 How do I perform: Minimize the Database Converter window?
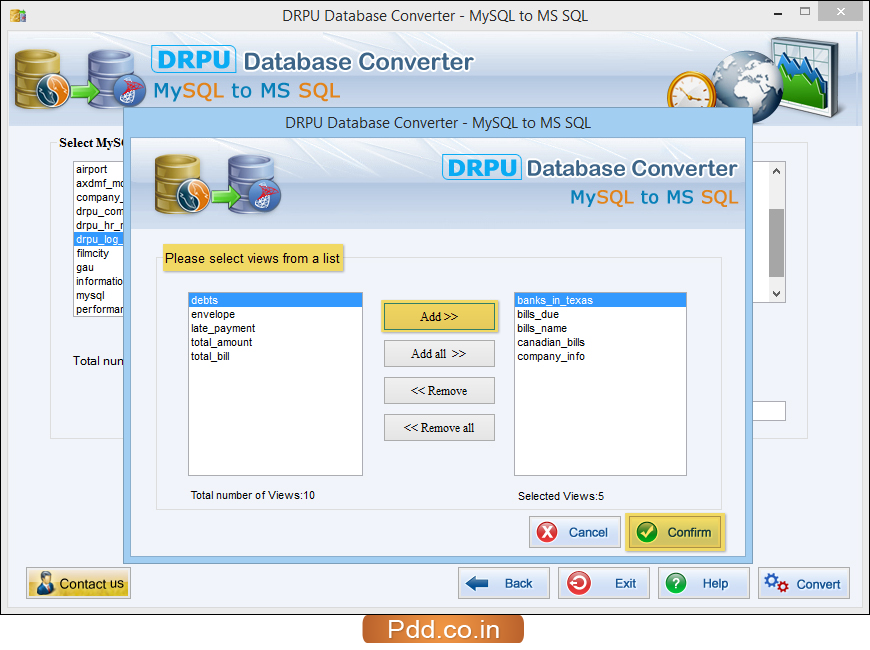click(x=778, y=12)
